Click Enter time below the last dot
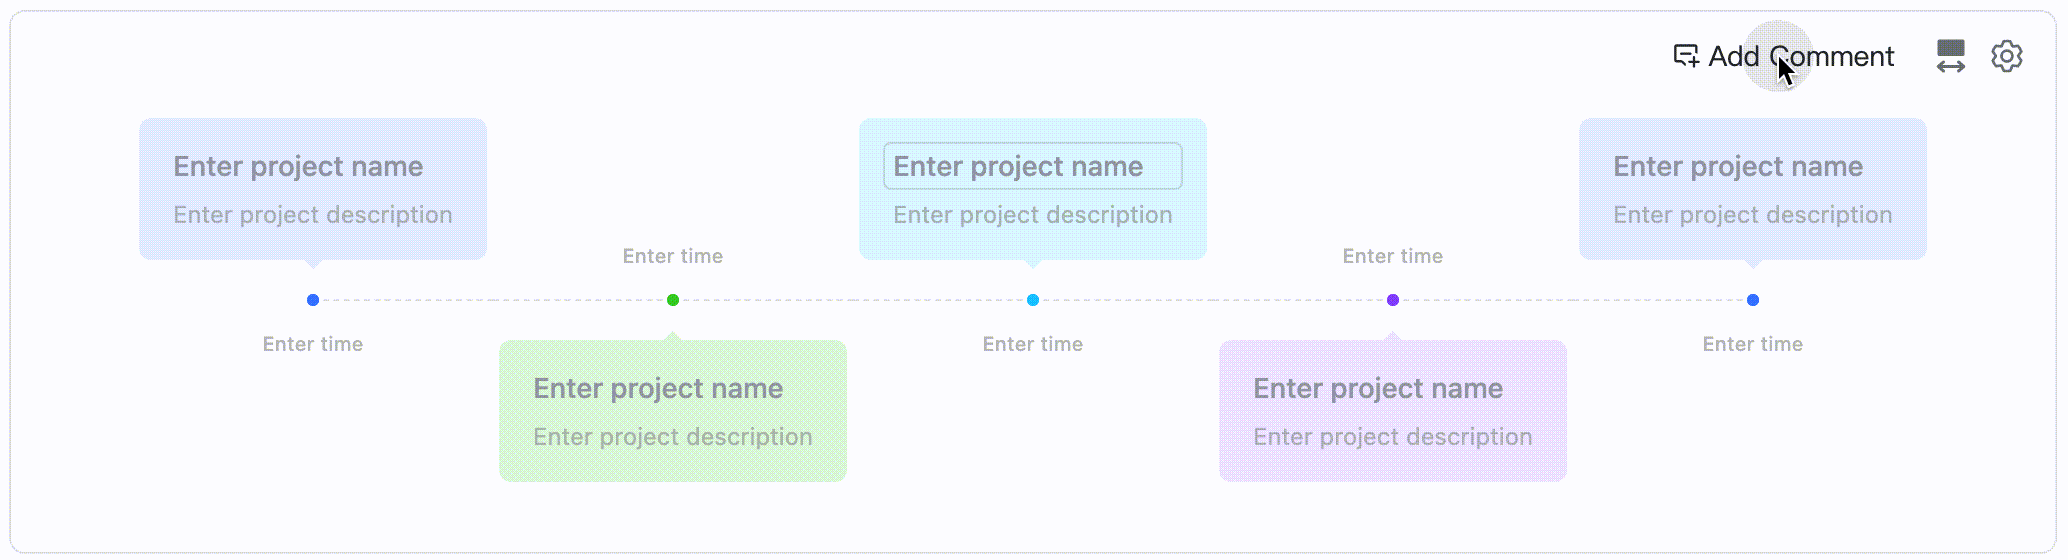The height and width of the screenshot is (560, 2068). (x=1753, y=344)
